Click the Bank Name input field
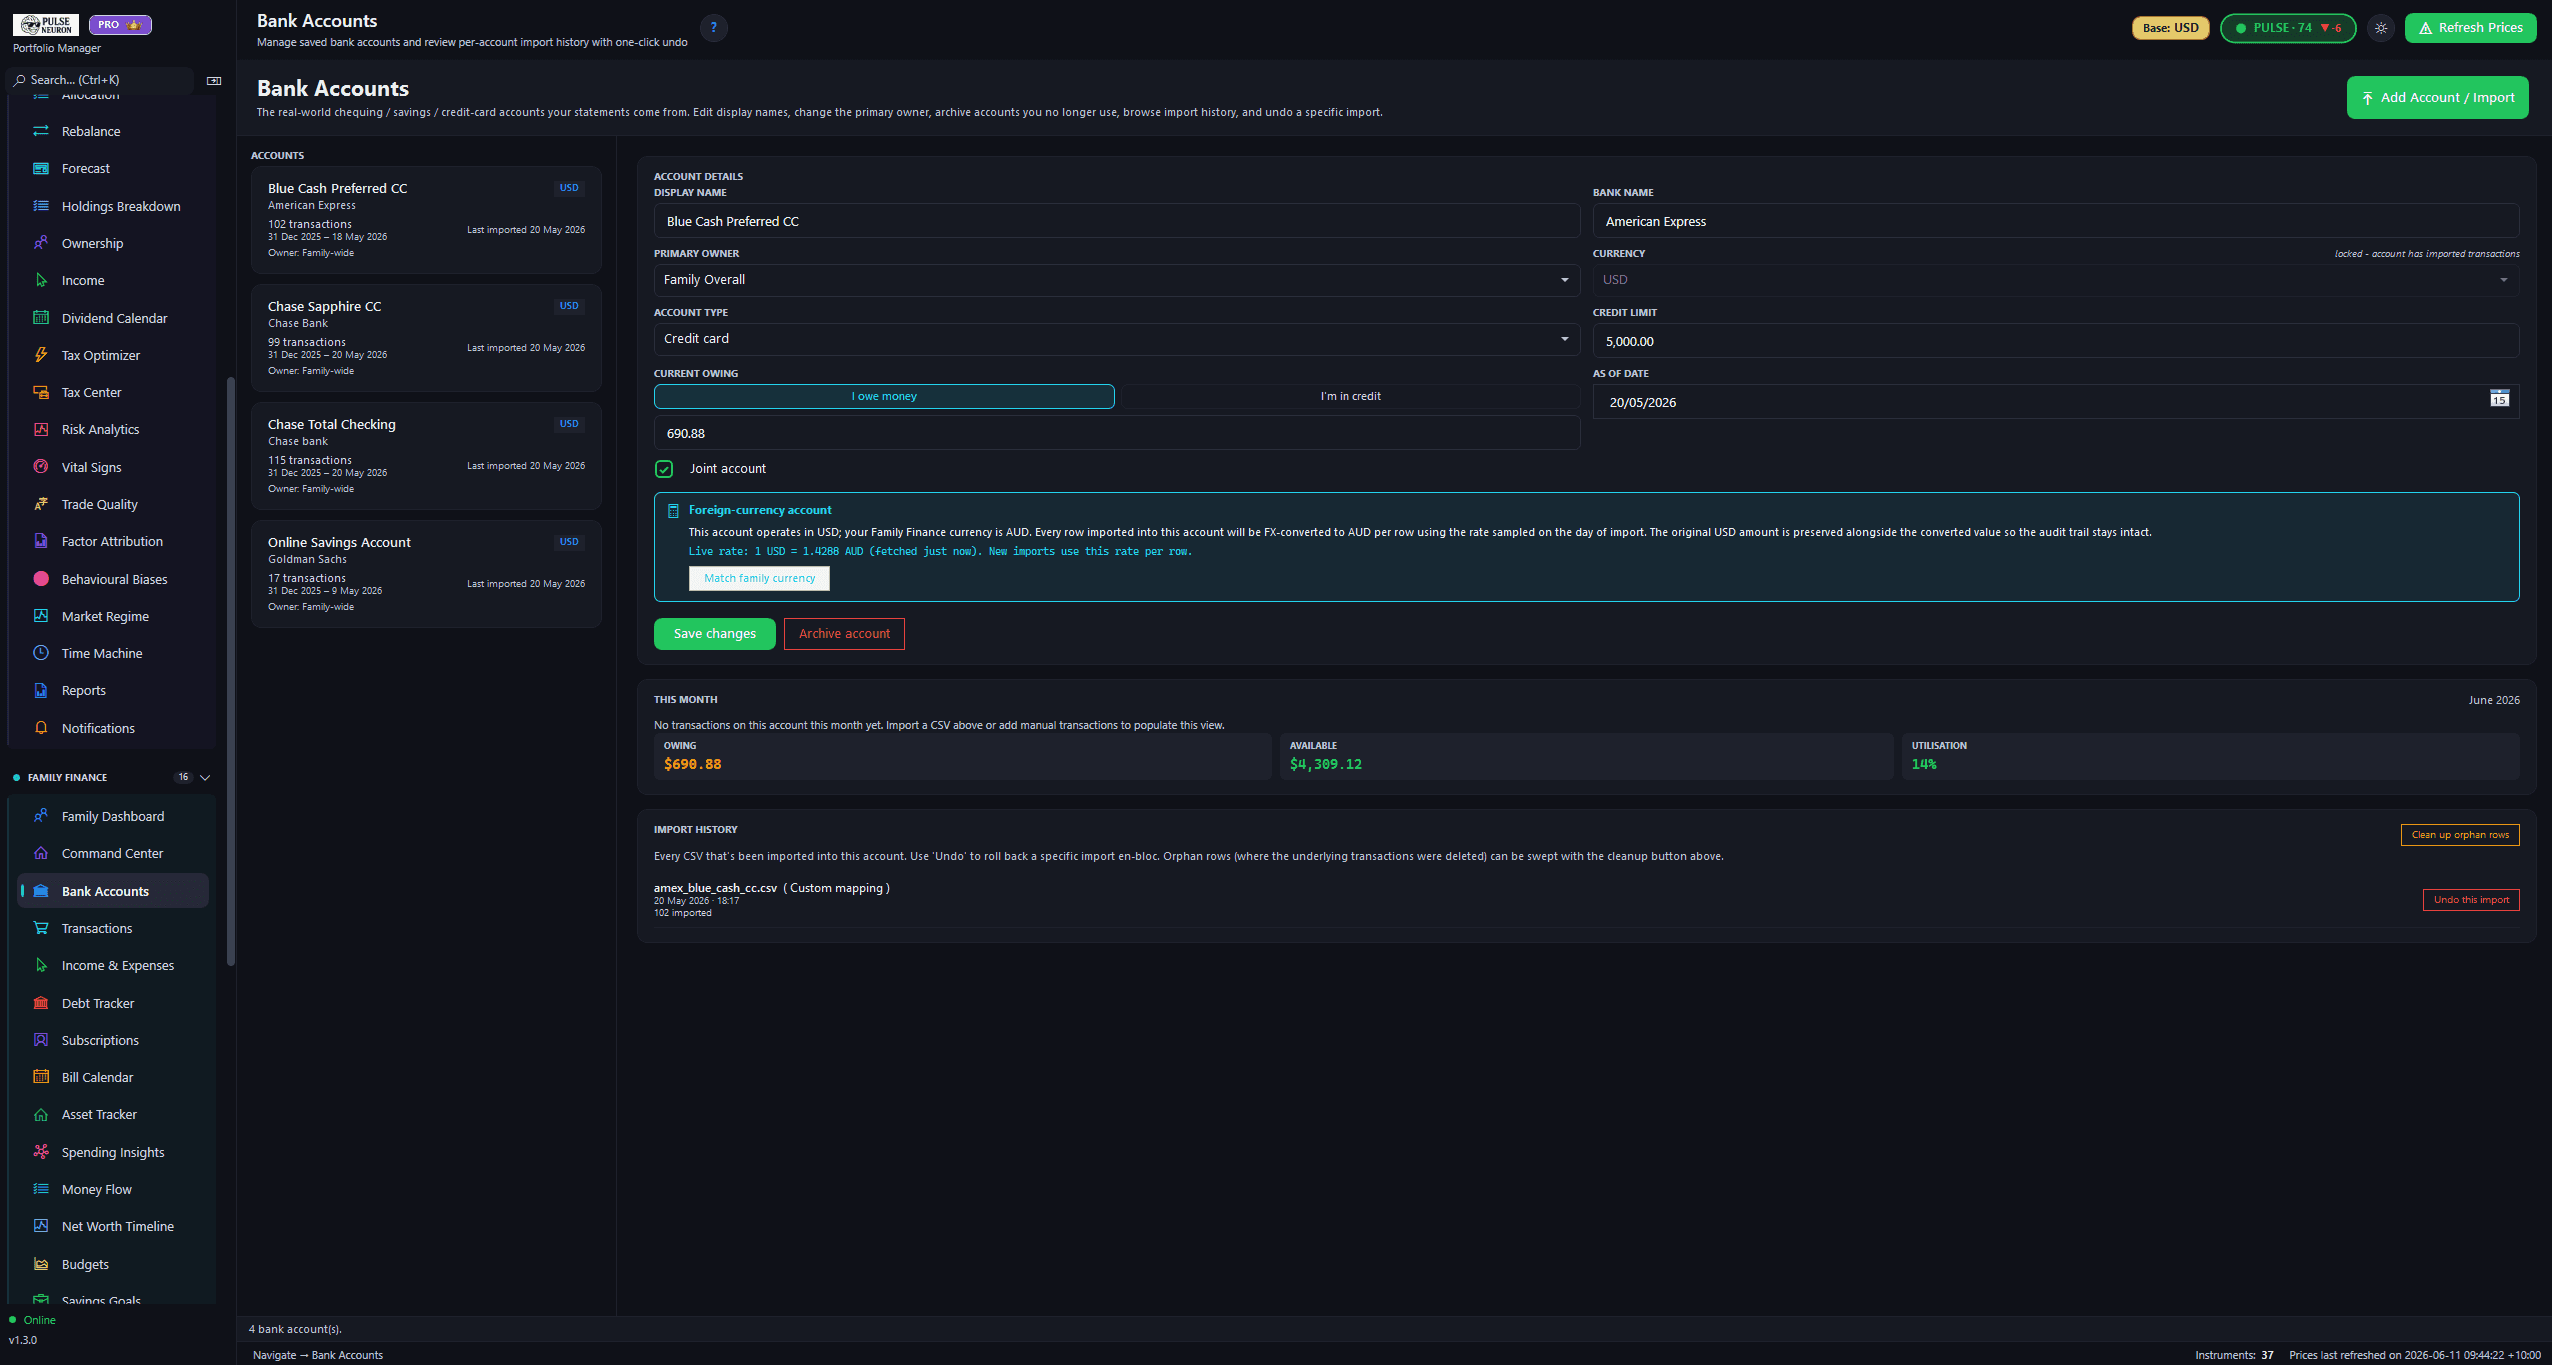This screenshot has height=1365, width=2552. pos(2055,222)
